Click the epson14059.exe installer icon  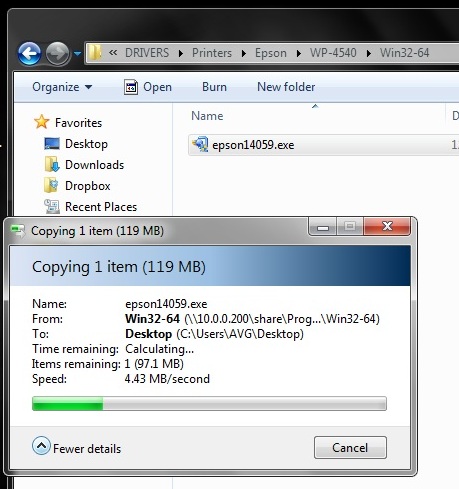200,144
